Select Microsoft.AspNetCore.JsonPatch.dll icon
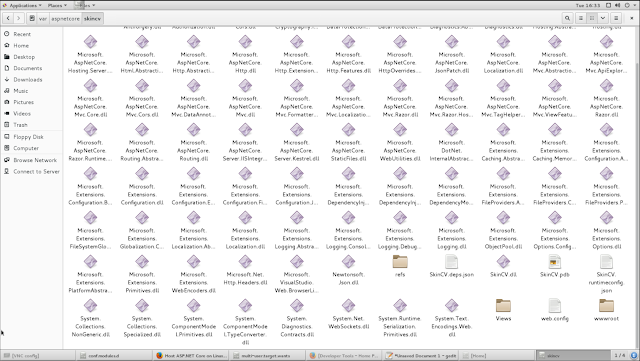The height and width of the screenshot is (361, 640). coord(451,42)
